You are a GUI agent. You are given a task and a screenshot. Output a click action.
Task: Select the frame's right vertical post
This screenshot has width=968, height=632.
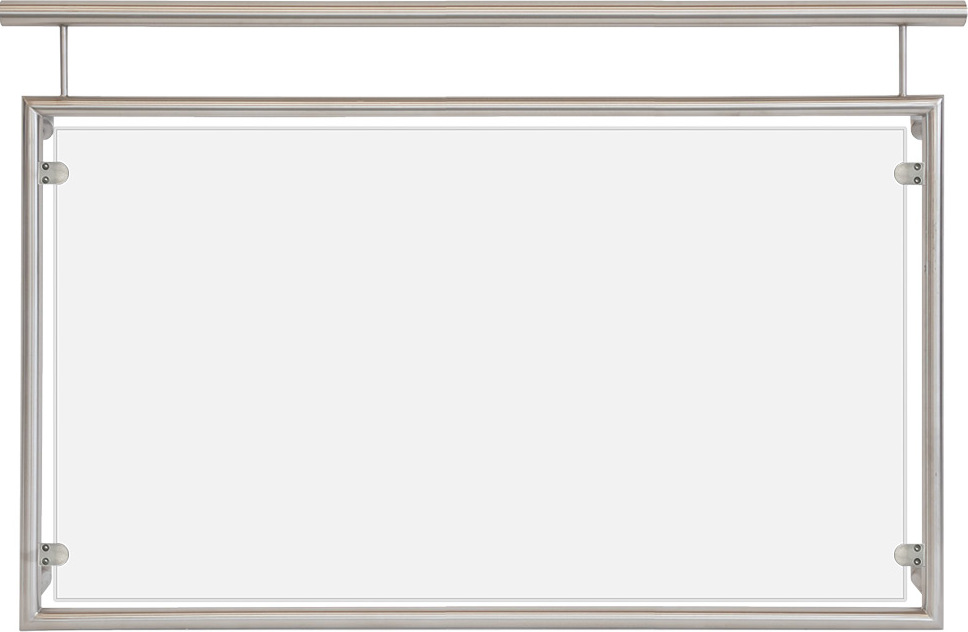pyautogui.click(x=932, y=363)
